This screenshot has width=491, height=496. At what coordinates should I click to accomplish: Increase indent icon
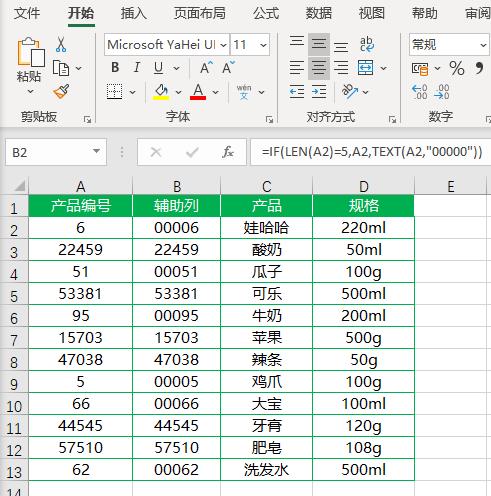click(x=319, y=91)
